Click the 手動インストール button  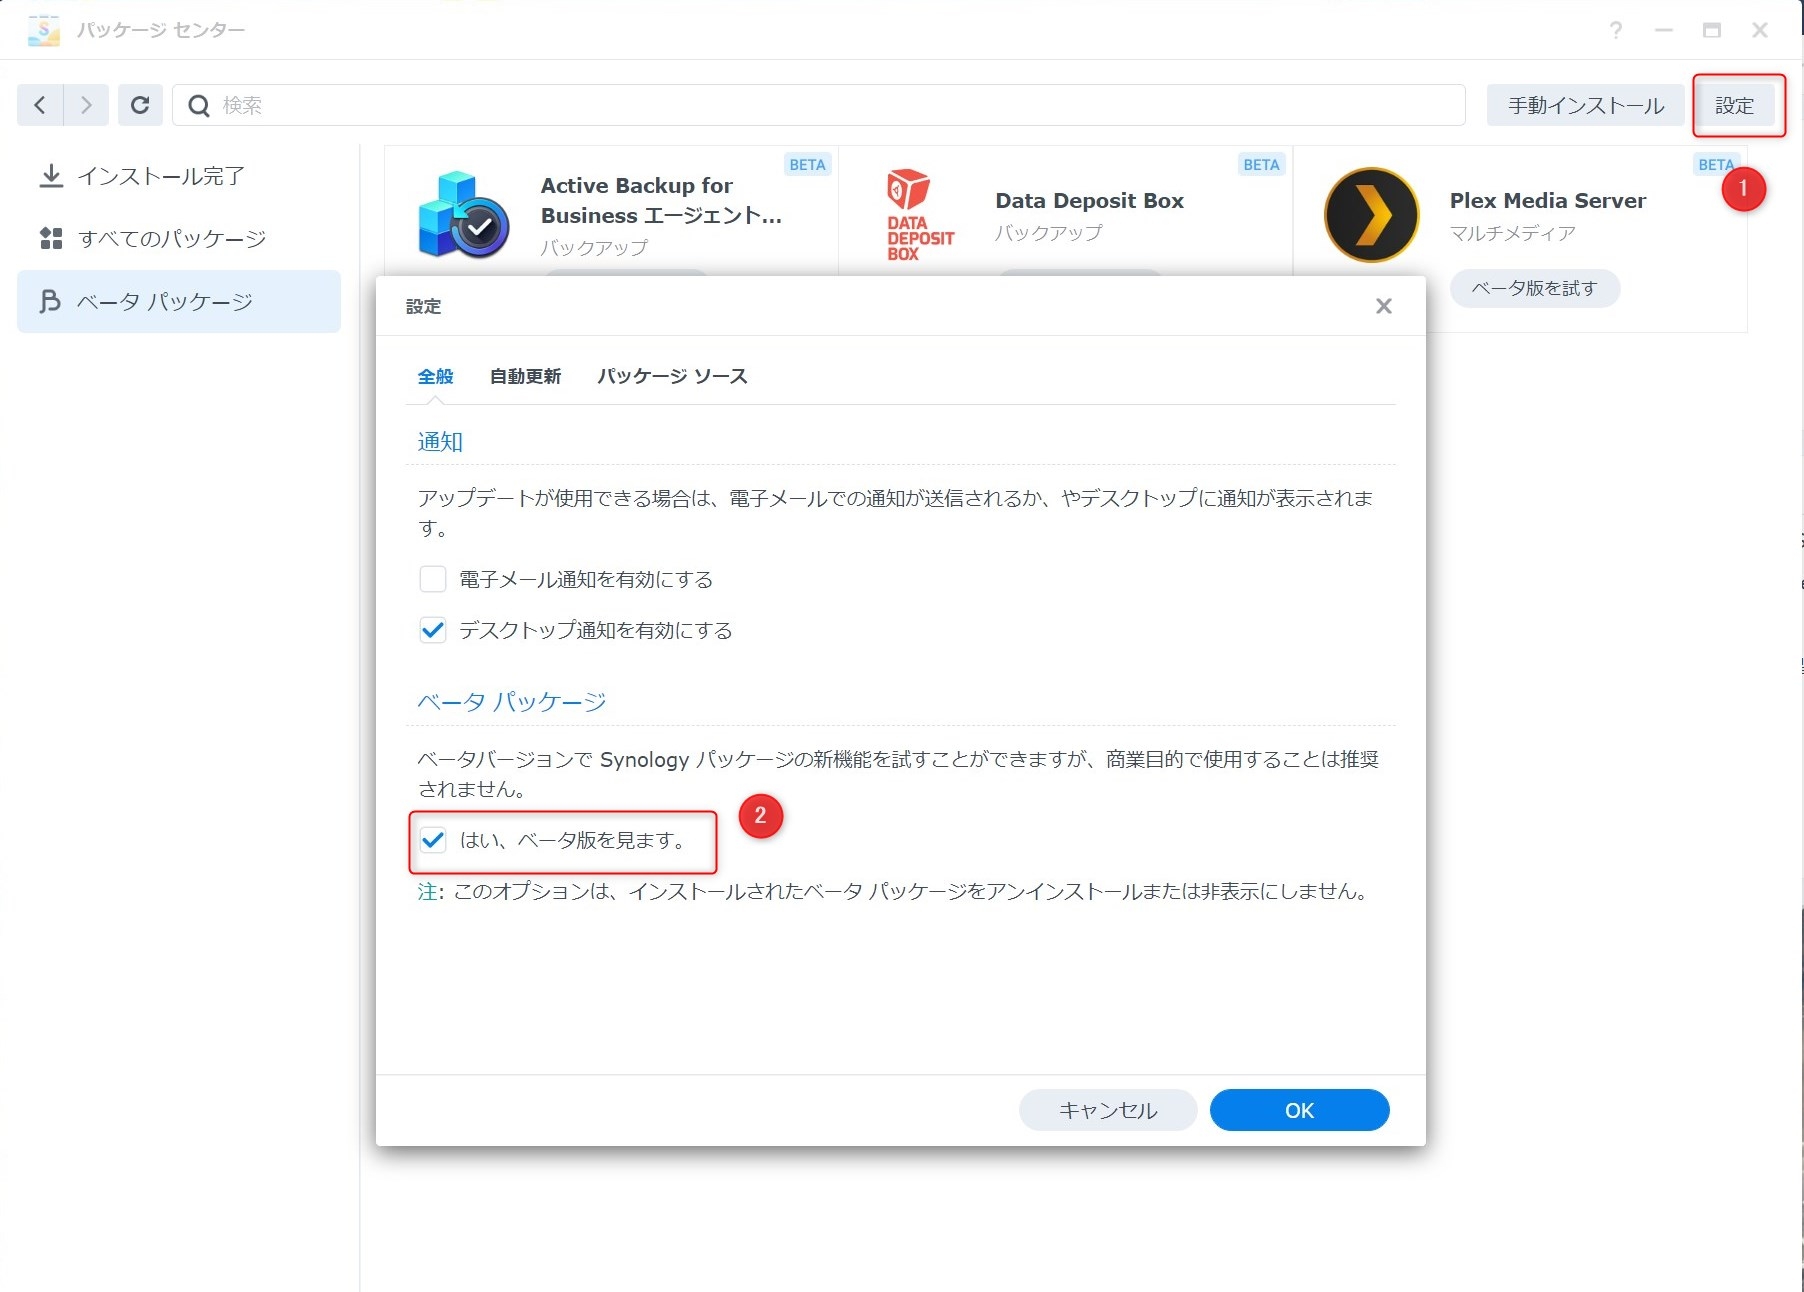pos(1585,105)
